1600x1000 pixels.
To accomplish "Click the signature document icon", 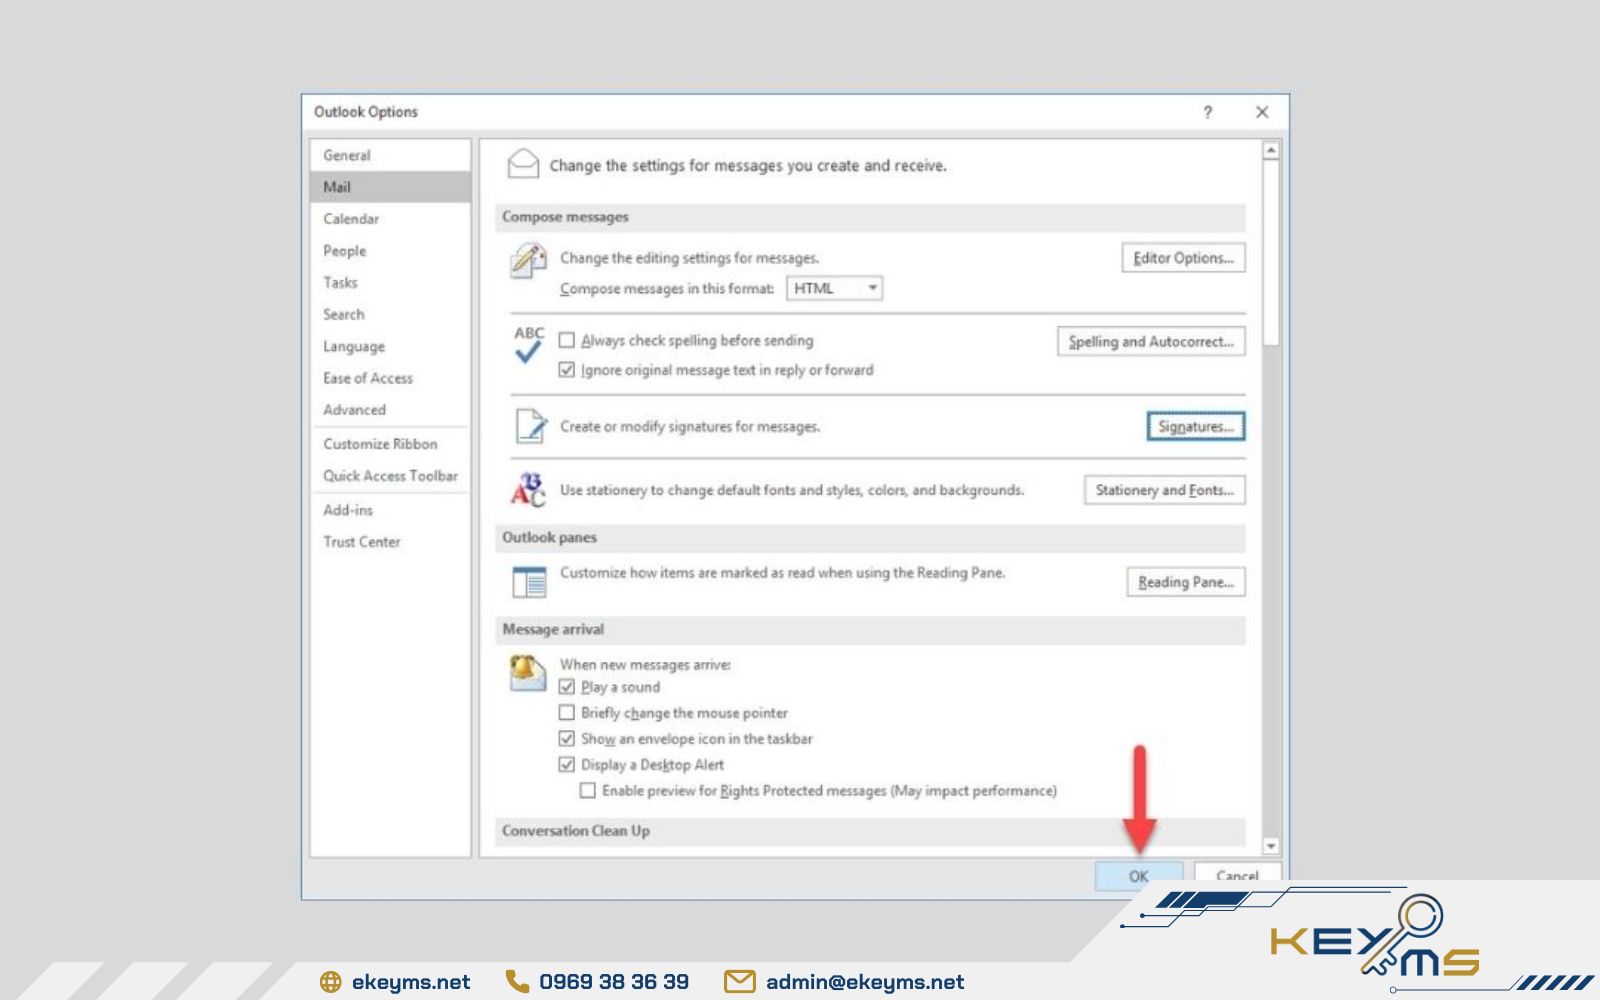I will (x=530, y=426).
